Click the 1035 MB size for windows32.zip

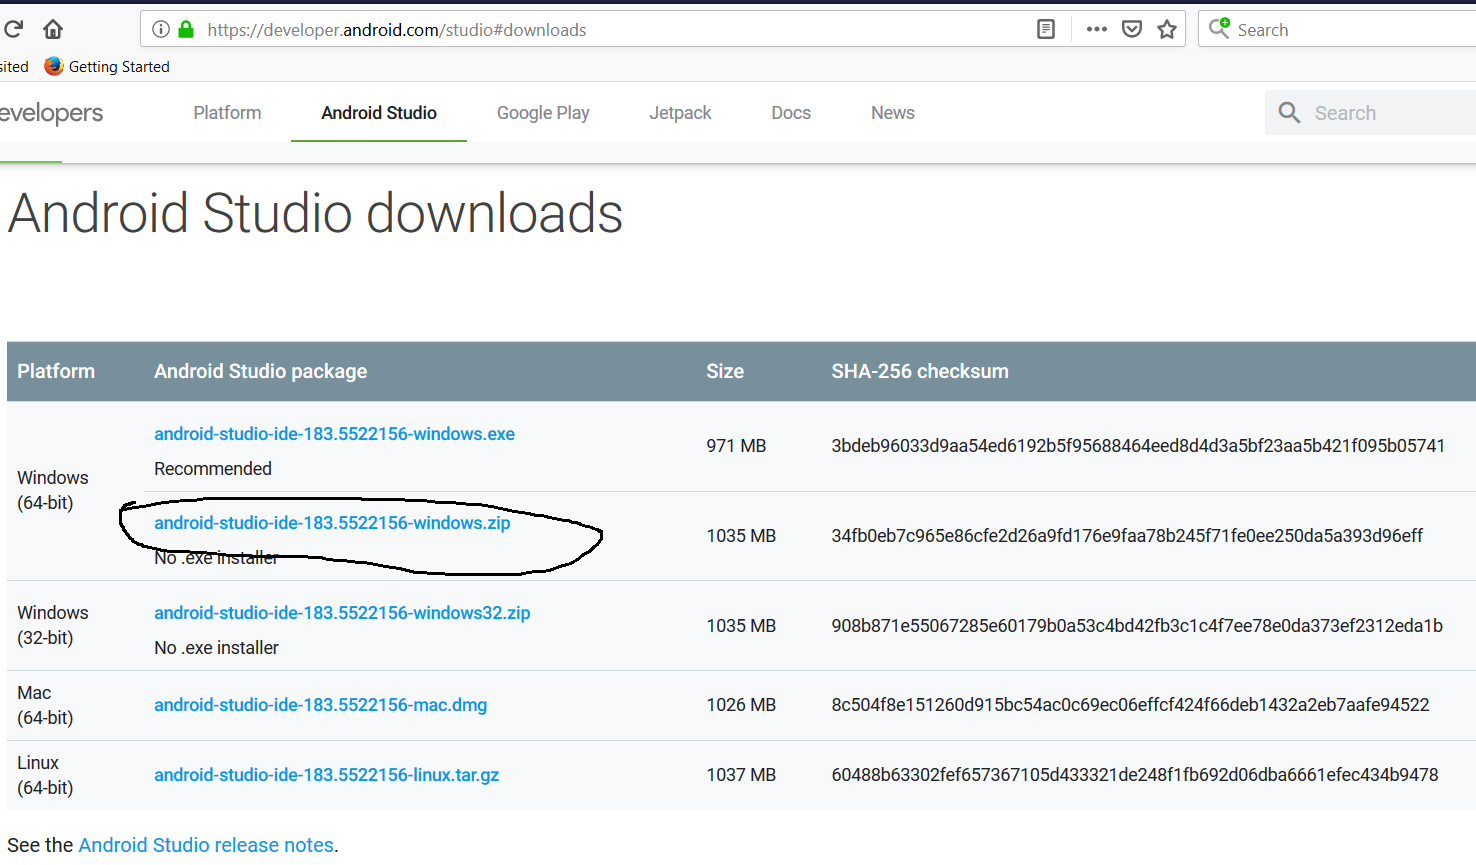click(741, 626)
